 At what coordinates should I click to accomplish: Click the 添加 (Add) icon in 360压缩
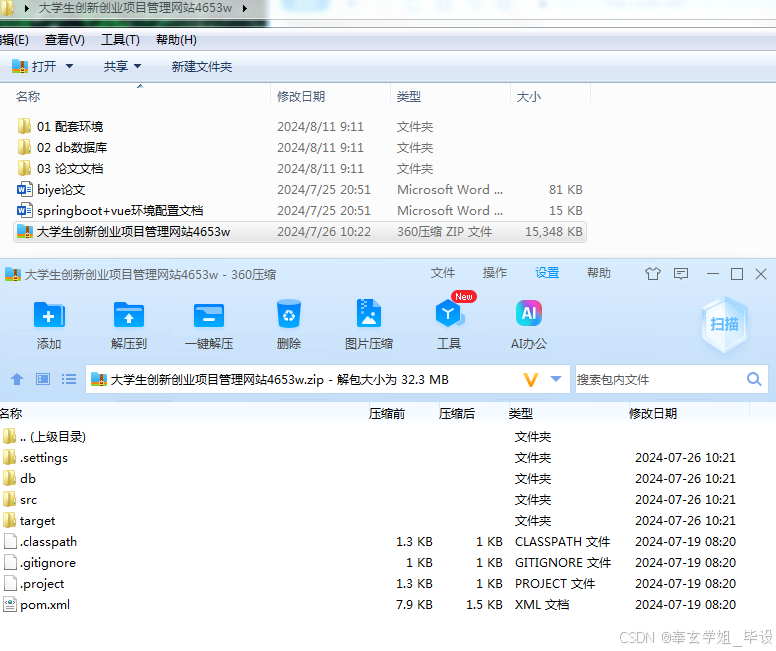(49, 314)
